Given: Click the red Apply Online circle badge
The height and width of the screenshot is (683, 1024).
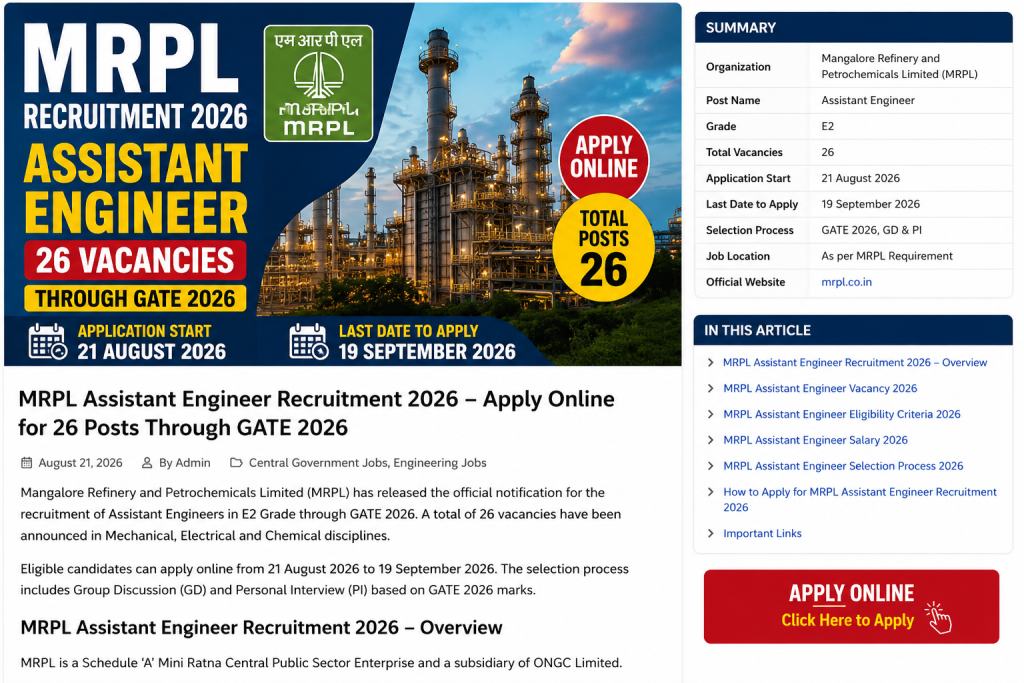Looking at the screenshot, I should tap(604, 157).
